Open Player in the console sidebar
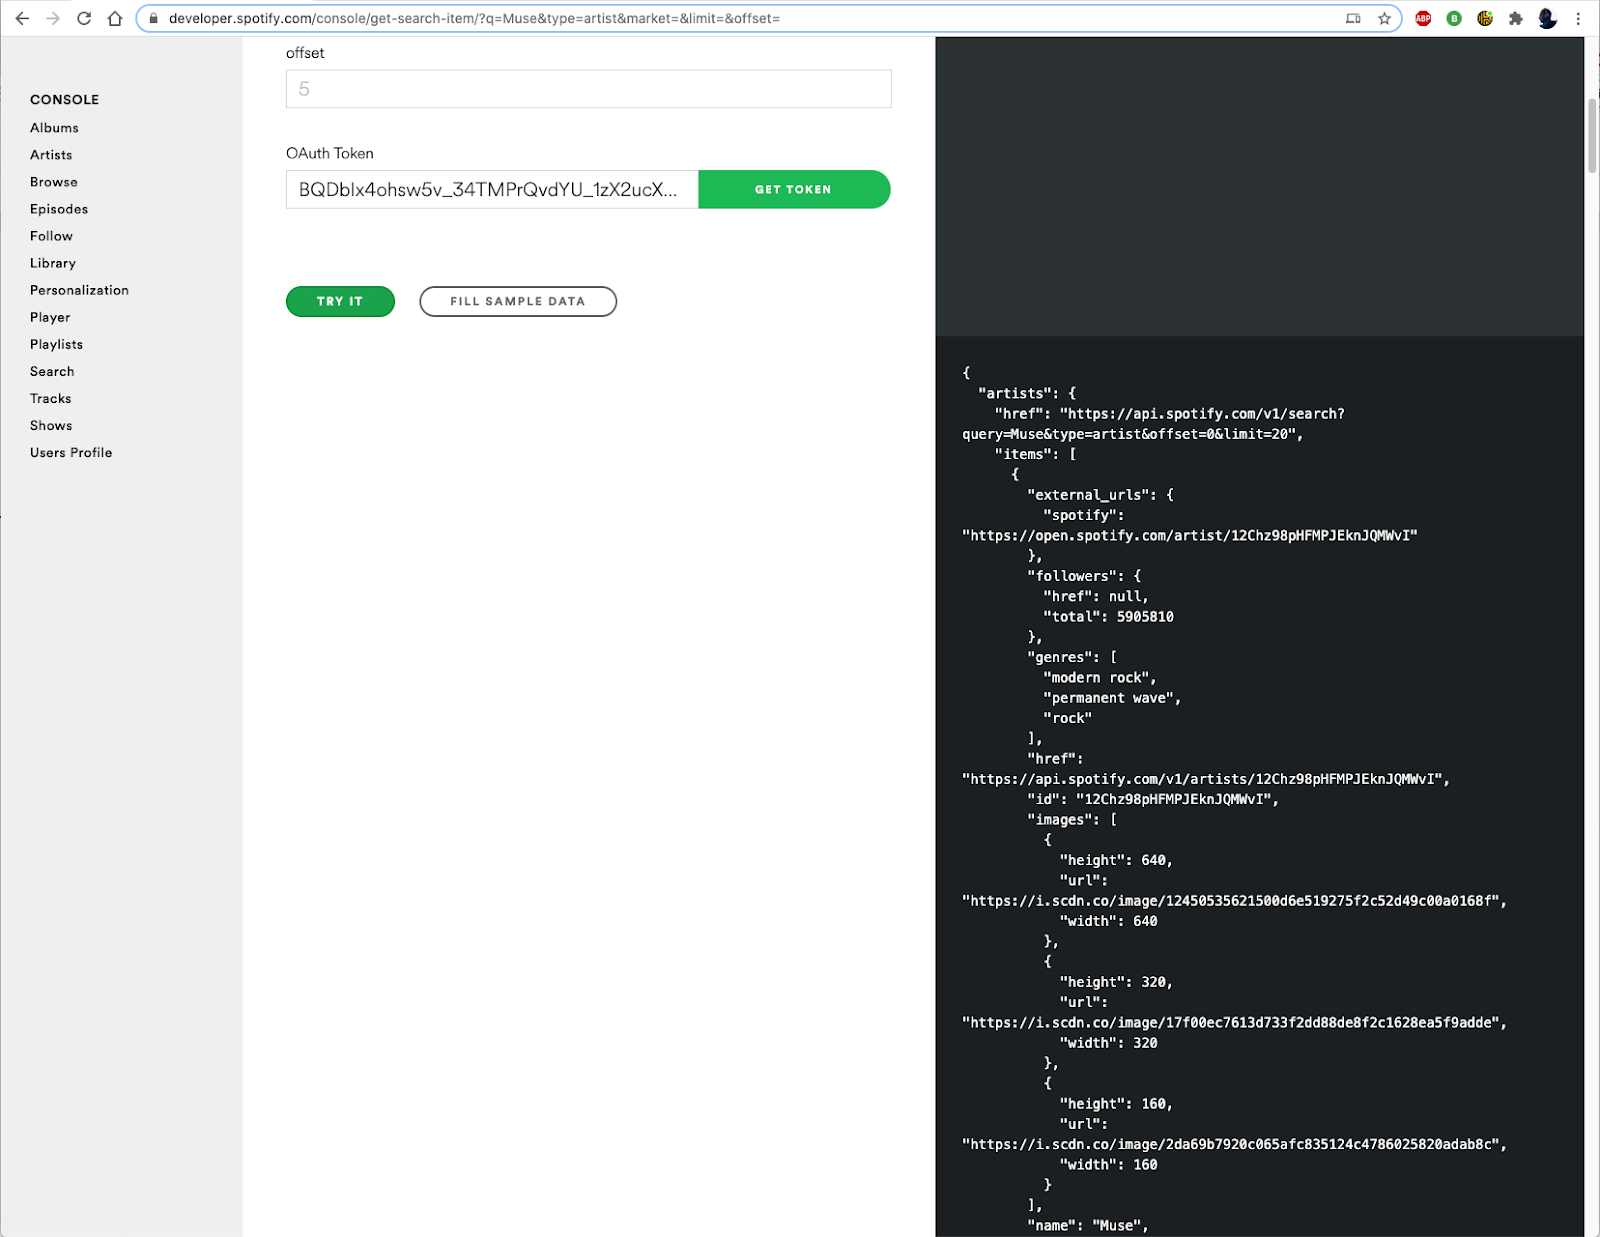 (50, 317)
